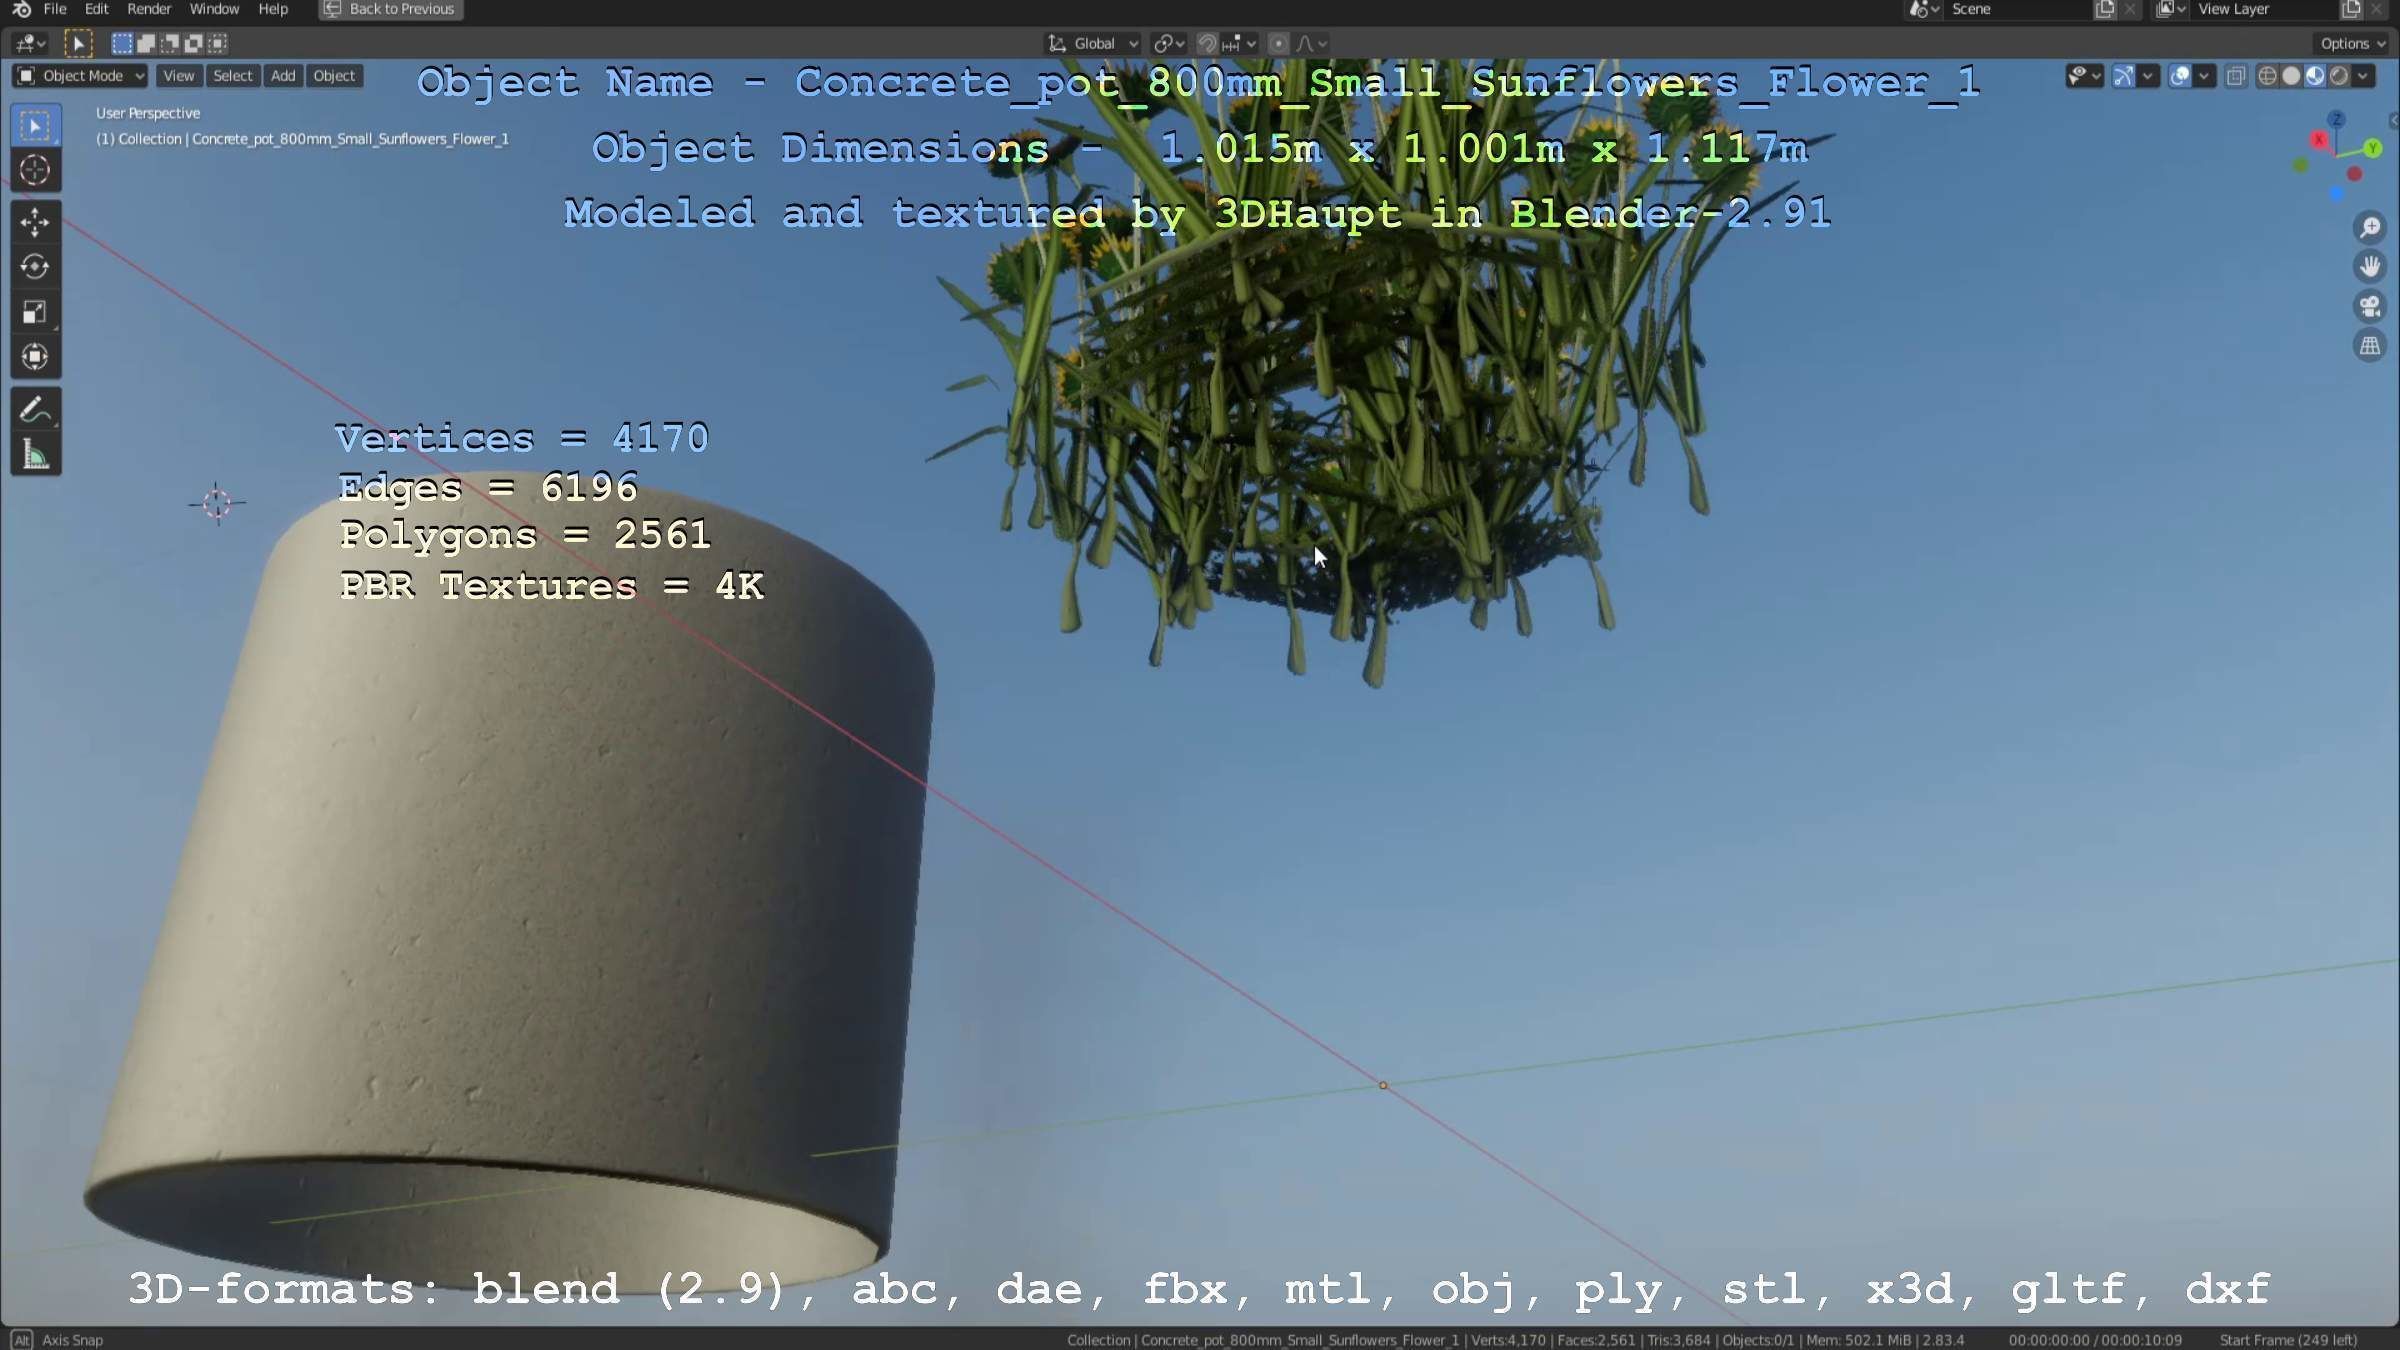The width and height of the screenshot is (2400, 1350).
Task: Click the View Layer name field
Action: 2264,9
